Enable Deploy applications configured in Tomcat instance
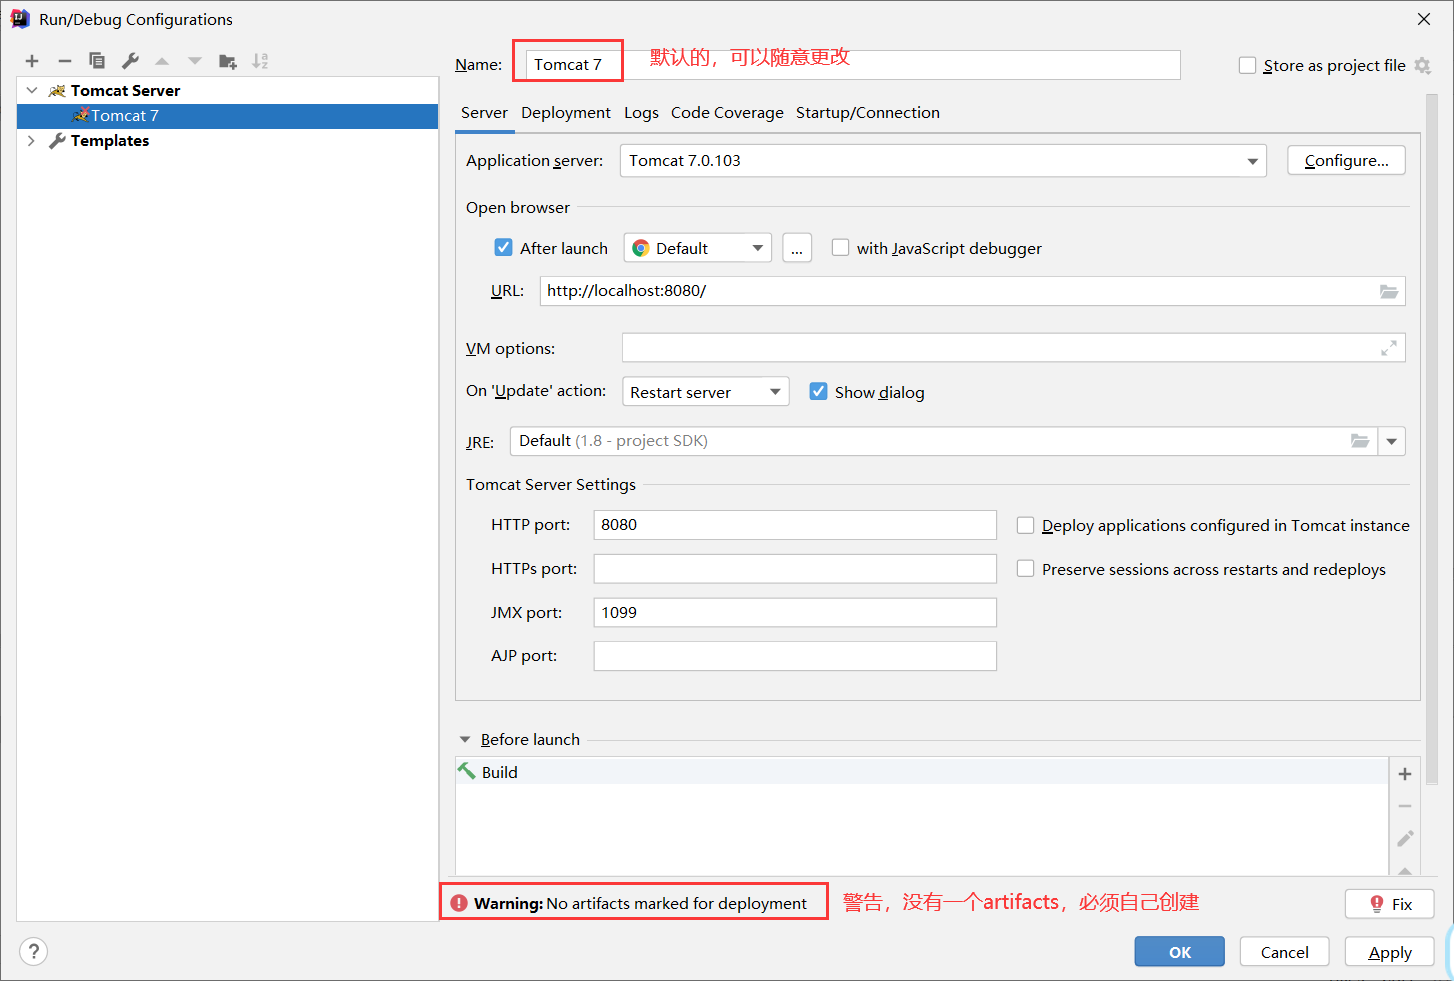 click(1025, 525)
